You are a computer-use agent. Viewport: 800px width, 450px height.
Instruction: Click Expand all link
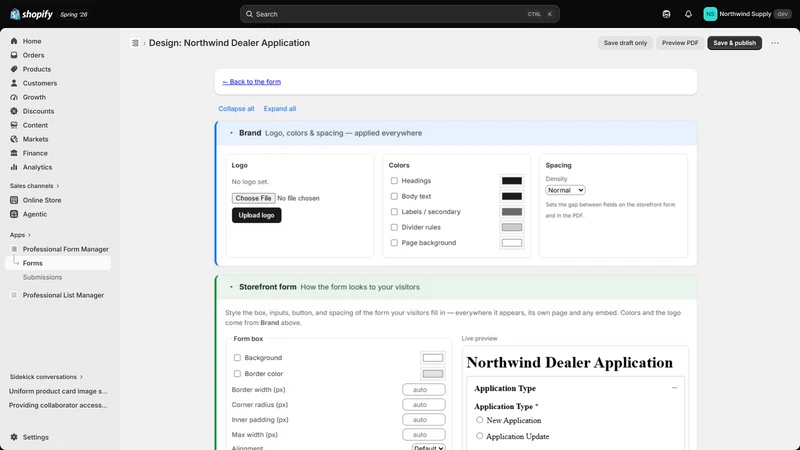pyautogui.click(x=280, y=109)
